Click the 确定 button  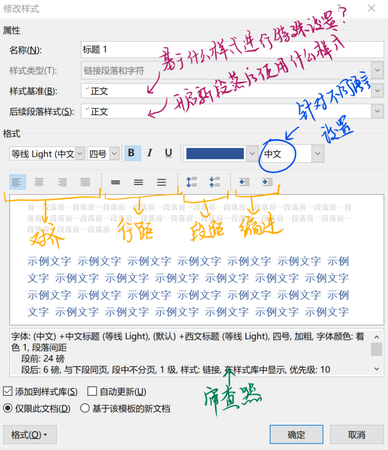(296, 435)
